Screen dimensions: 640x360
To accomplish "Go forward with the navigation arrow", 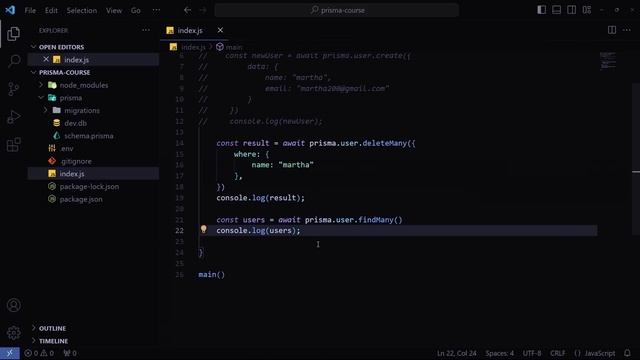I will [x=203, y=10].
